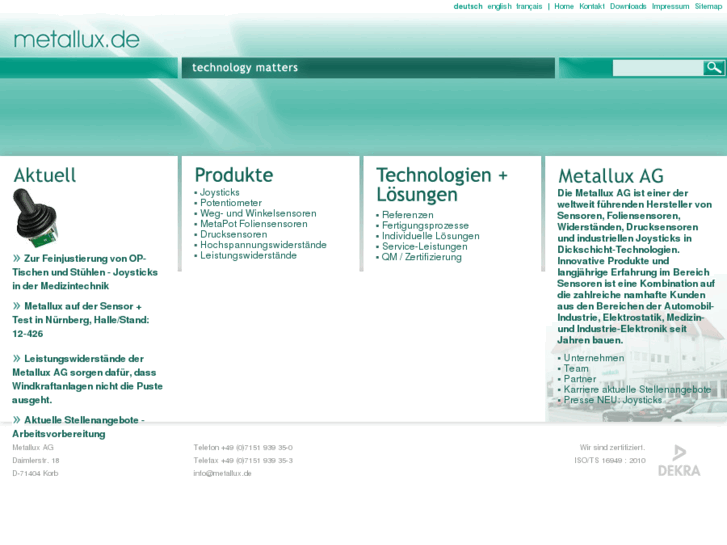Go to the Kontakt page

(x=592, y=6)
